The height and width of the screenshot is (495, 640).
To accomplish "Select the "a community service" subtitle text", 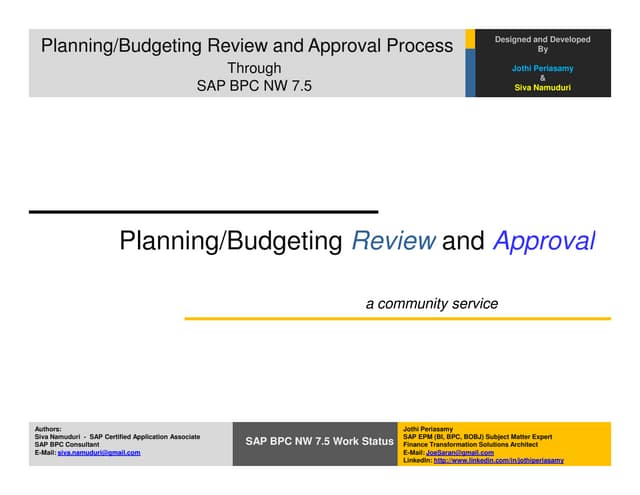I will [x=431, y=303].
